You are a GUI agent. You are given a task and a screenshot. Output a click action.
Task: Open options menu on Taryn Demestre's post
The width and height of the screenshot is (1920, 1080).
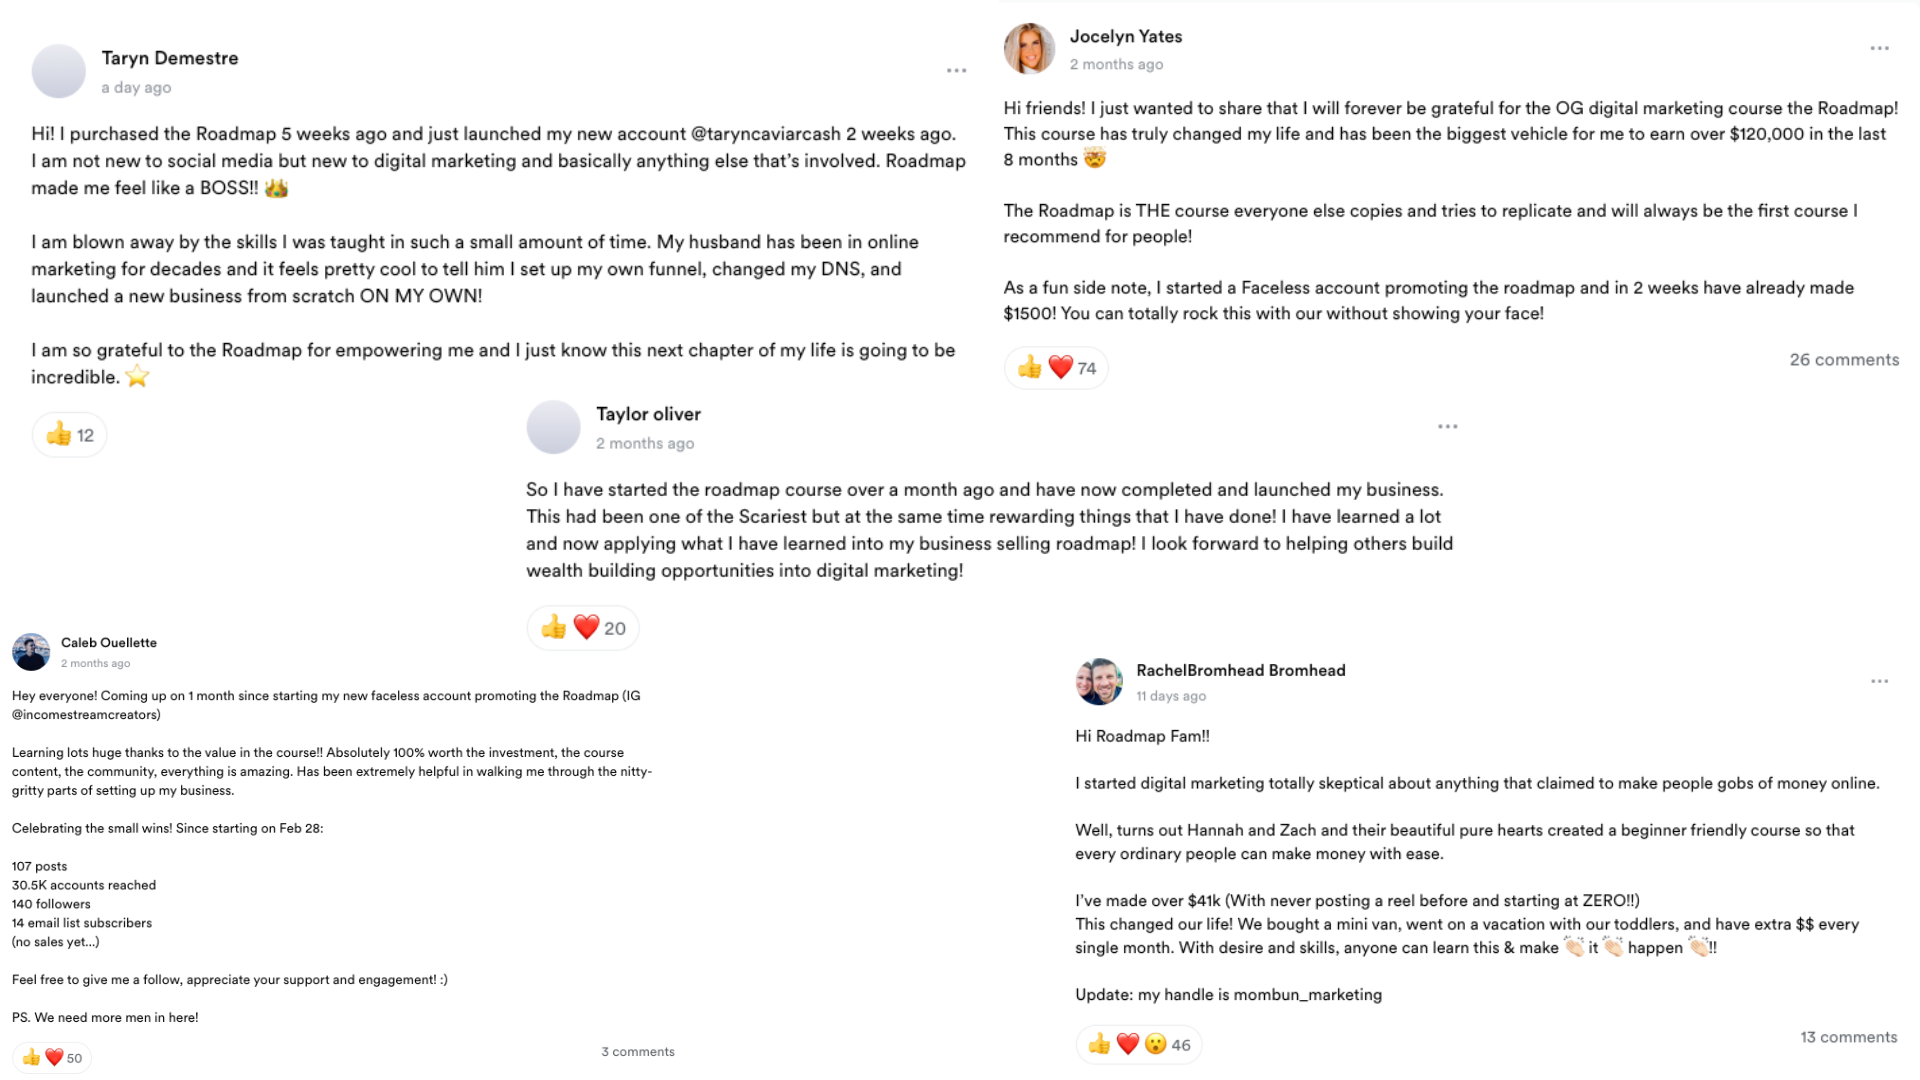[x=956, y=70]
